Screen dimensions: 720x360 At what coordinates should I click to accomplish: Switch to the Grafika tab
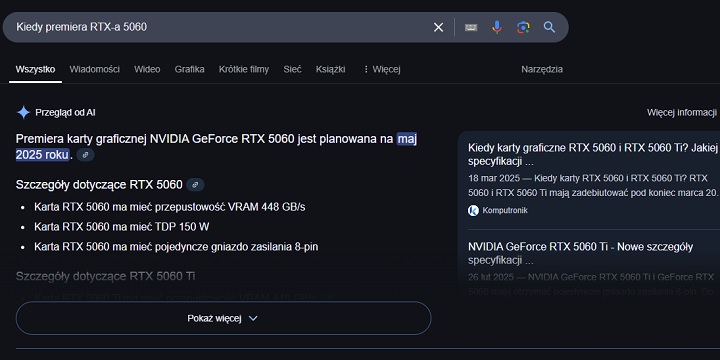(189, 69)
